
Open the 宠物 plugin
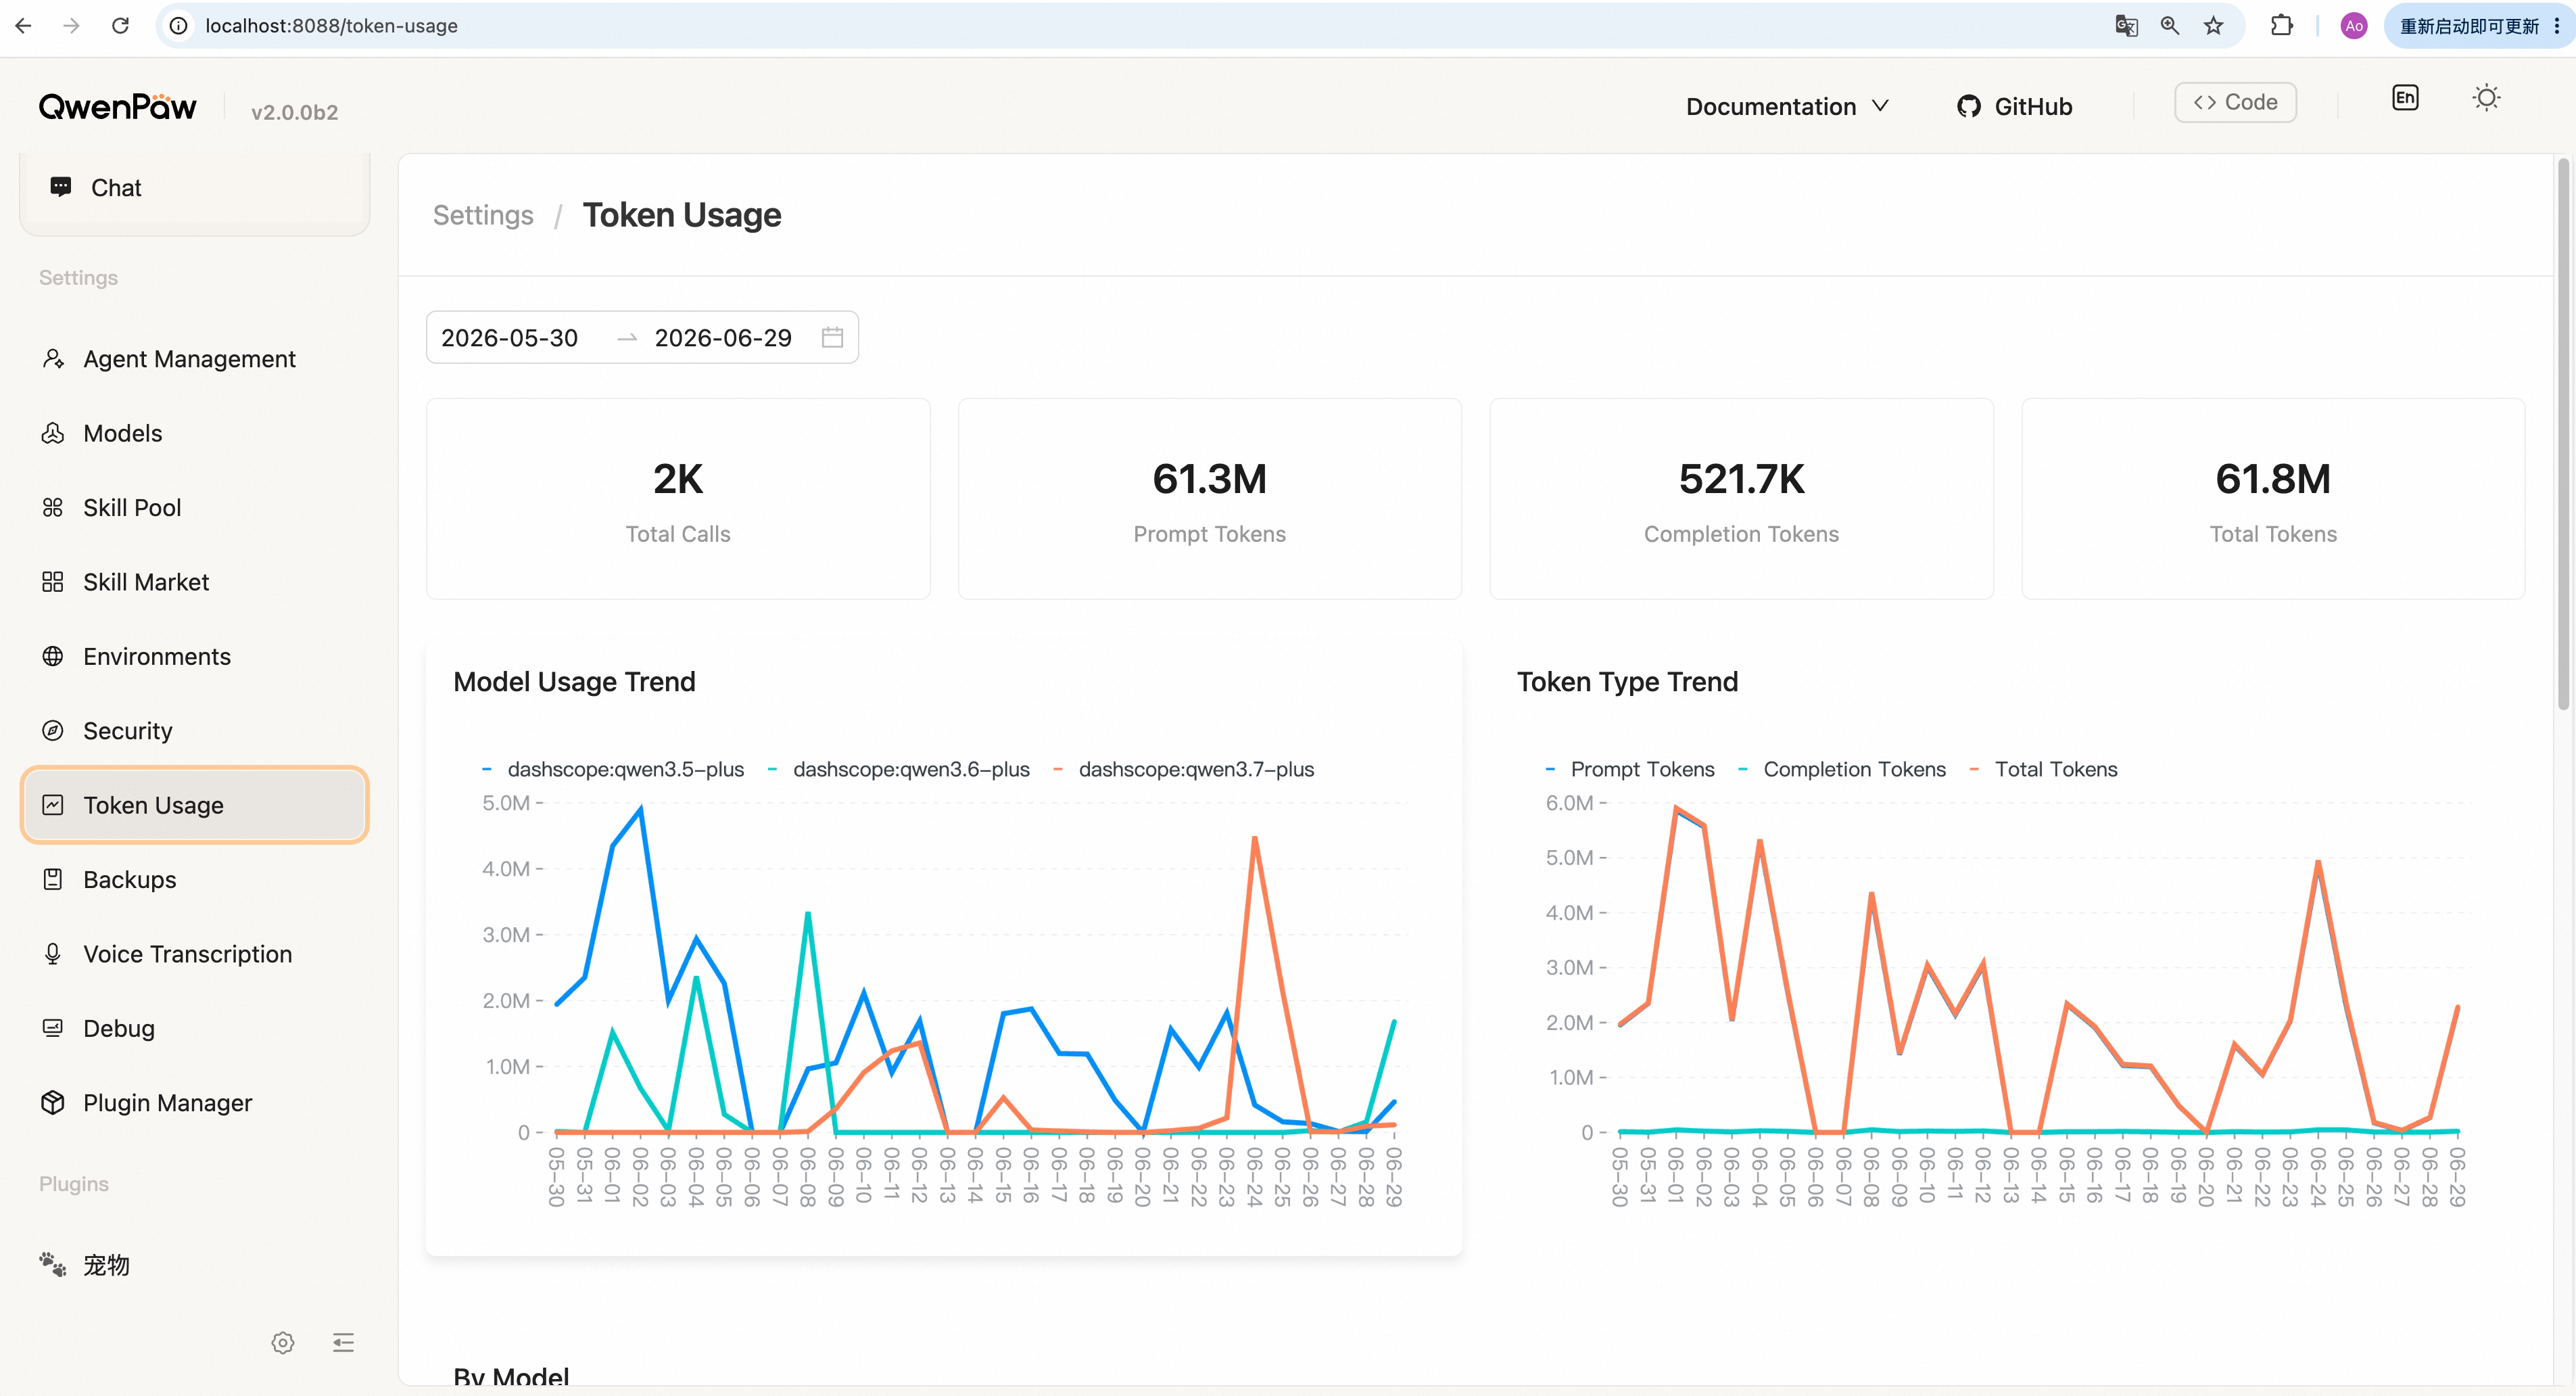click(194, 1265)
